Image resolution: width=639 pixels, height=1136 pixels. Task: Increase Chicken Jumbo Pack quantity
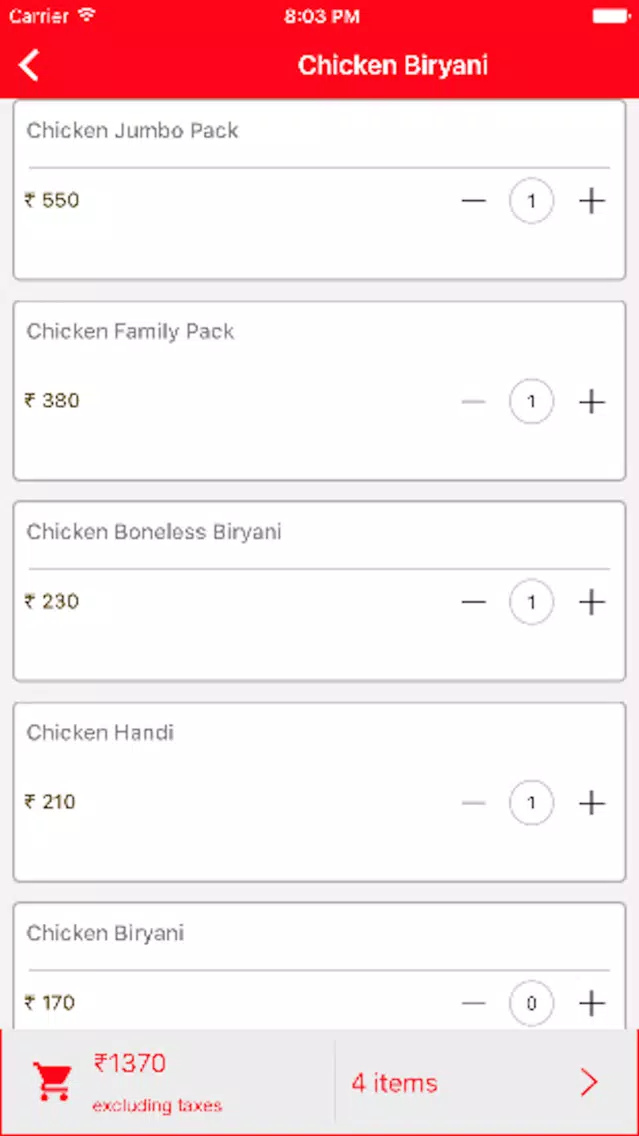pyautogui.click(x=592, y=201)
